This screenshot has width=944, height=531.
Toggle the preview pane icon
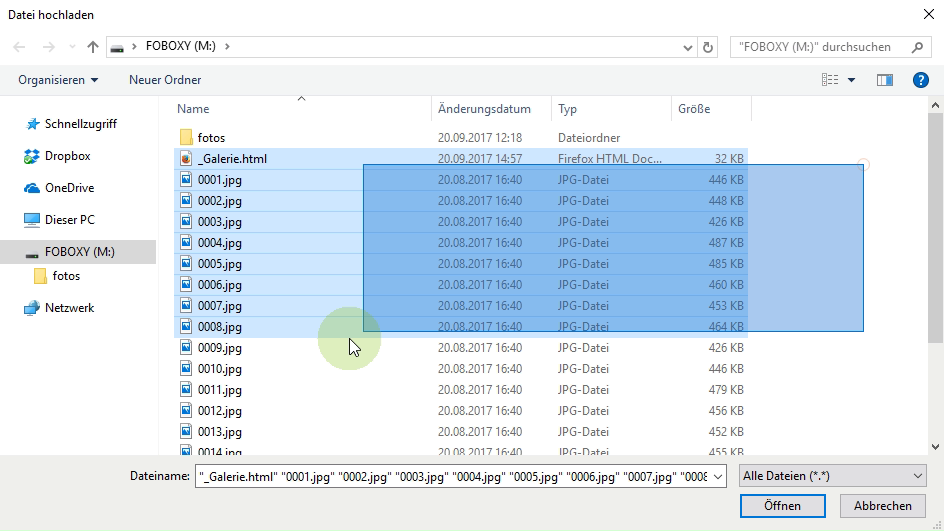coord(884,80)
